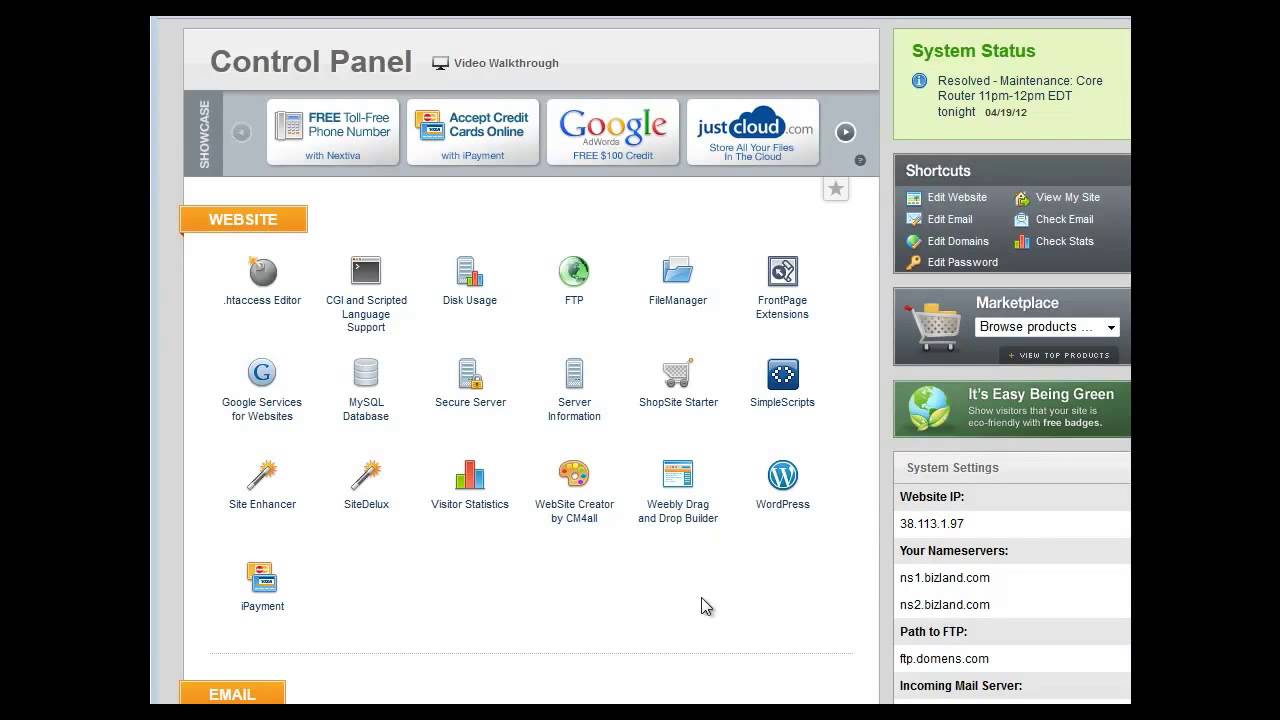Launch the WordPress icon
1280x720 pixels.
click(x=782, y=475)
